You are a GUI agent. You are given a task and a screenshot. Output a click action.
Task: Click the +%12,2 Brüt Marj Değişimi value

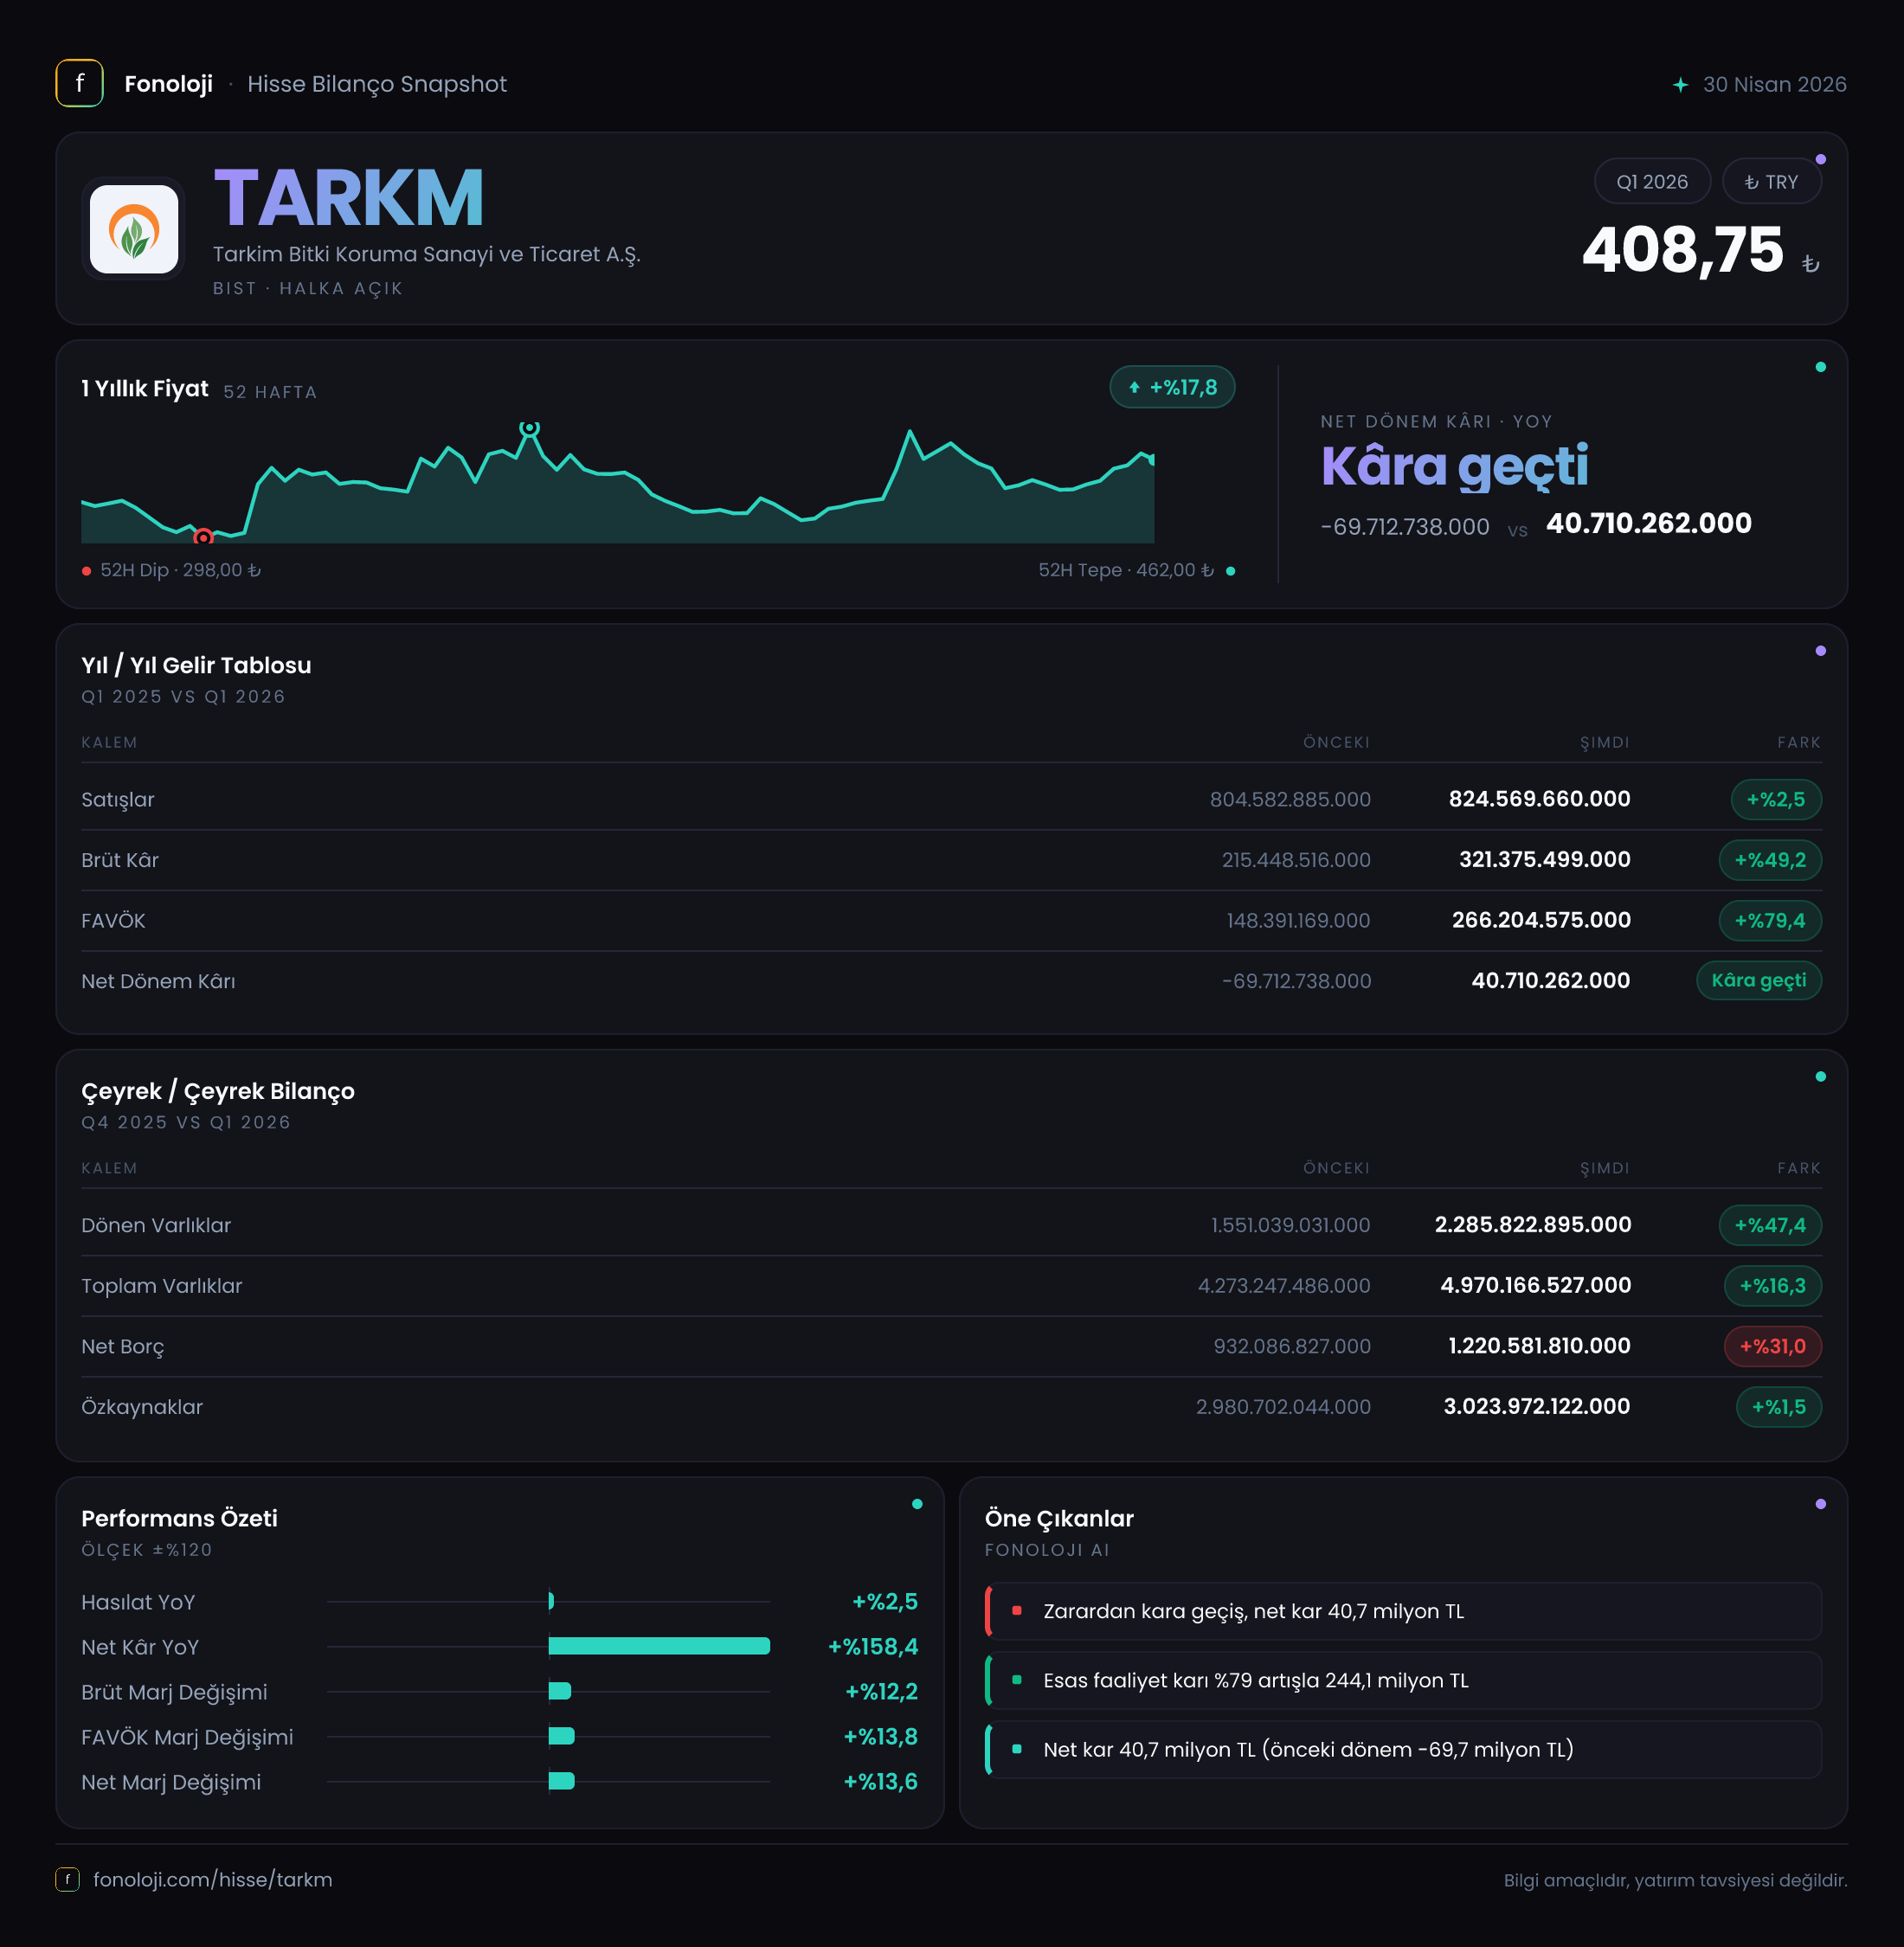click(x=881, y=1691)
